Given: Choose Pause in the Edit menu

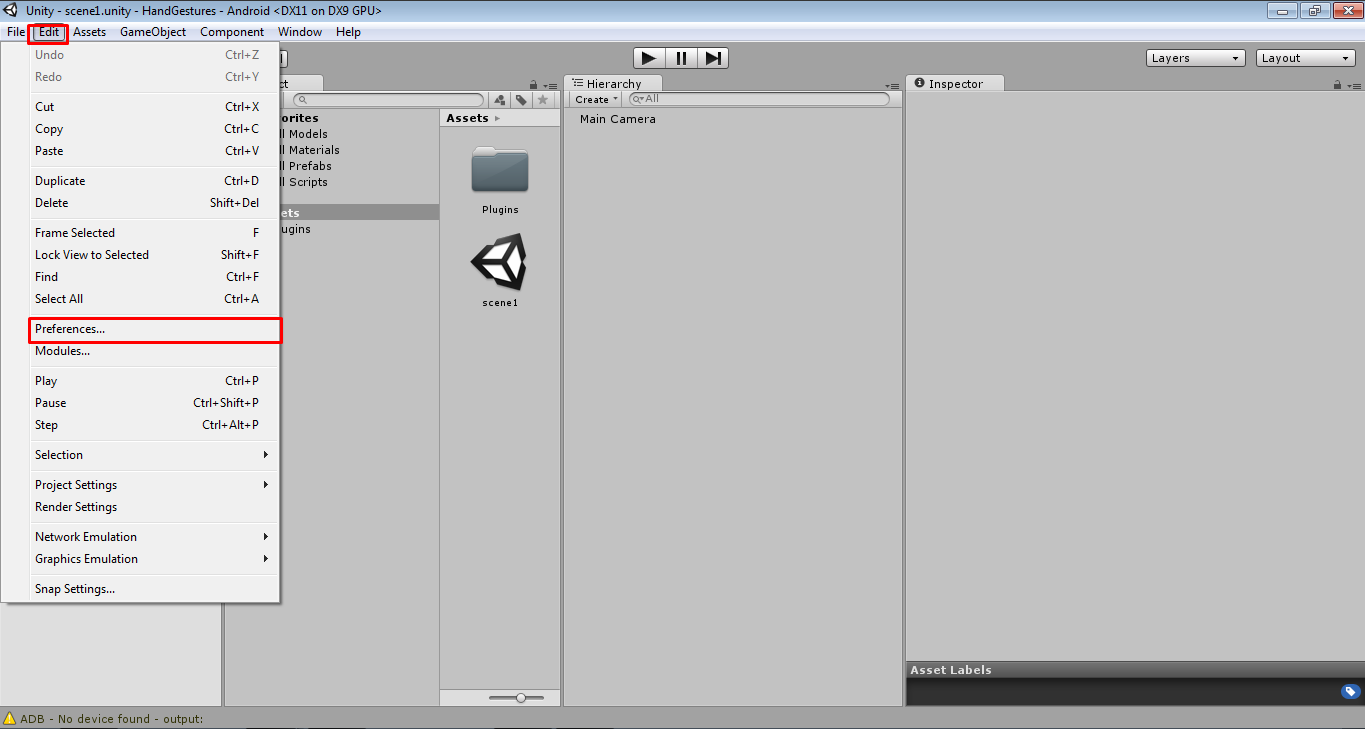Looking at the screenshot, I should pyautogui.click(x=155, y=403).
